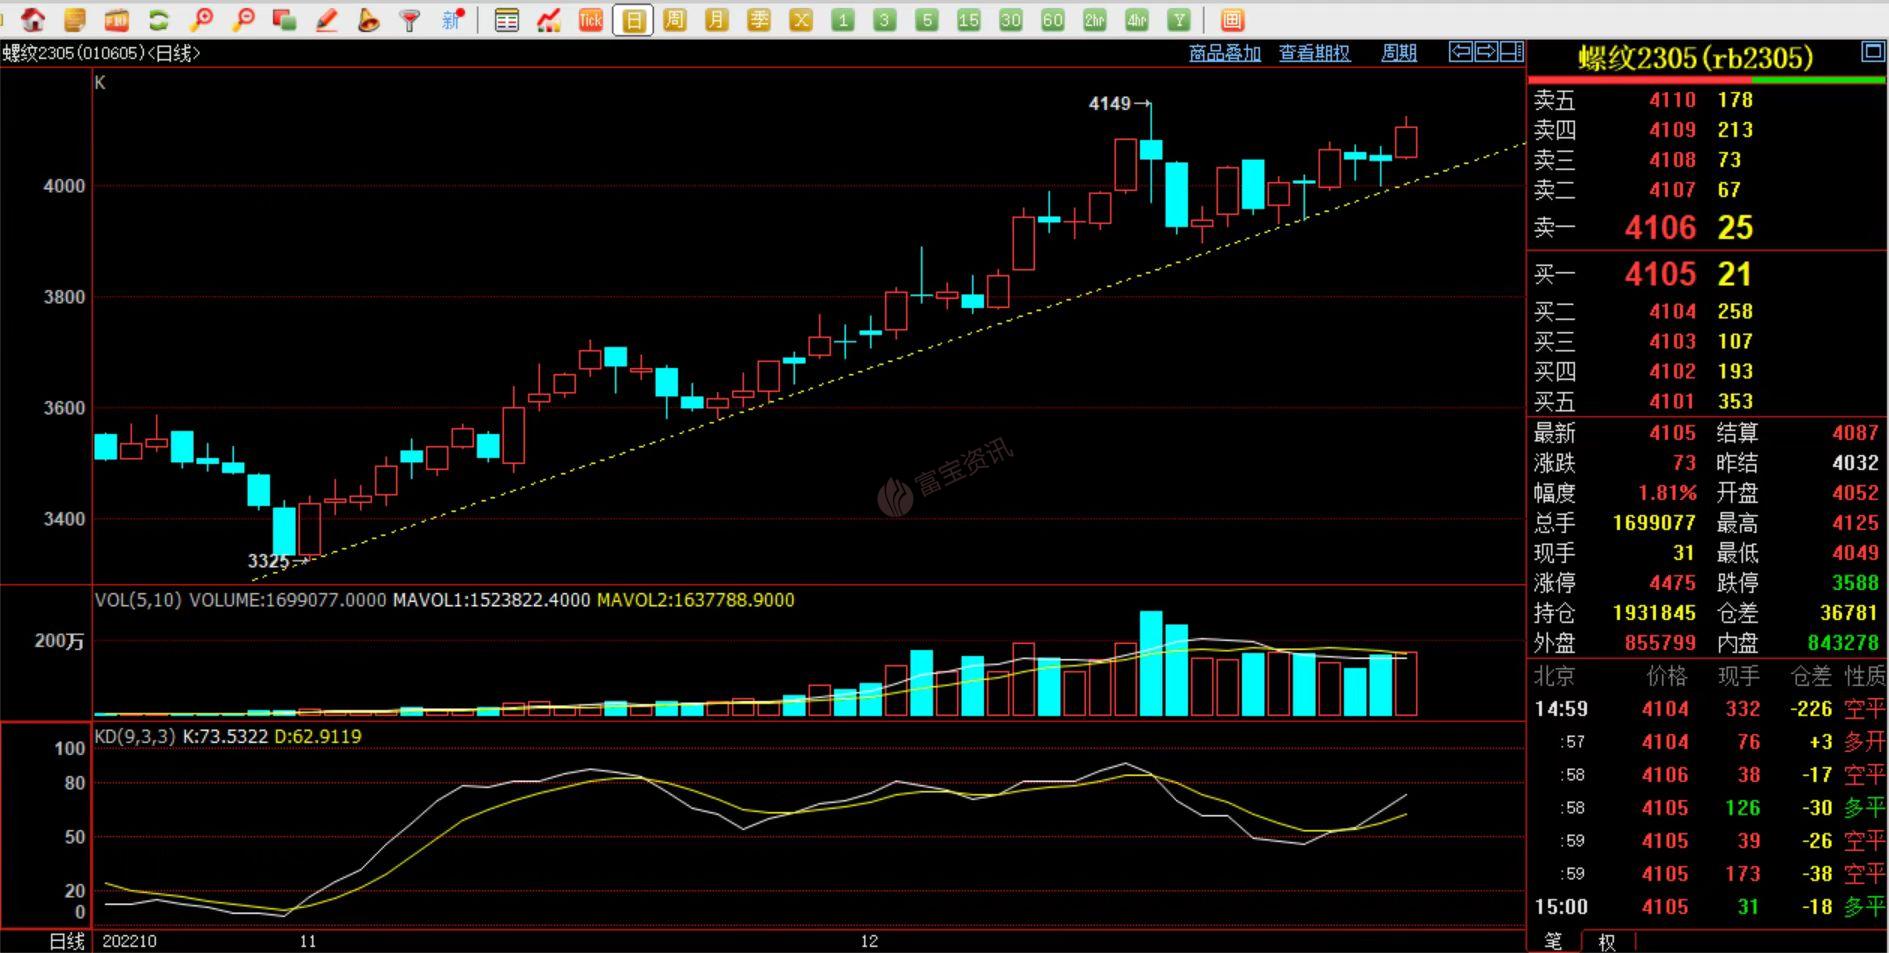The image size is (1889, 953).
Task: Zoom in with the plus magnifier
Action: point(201,19)
